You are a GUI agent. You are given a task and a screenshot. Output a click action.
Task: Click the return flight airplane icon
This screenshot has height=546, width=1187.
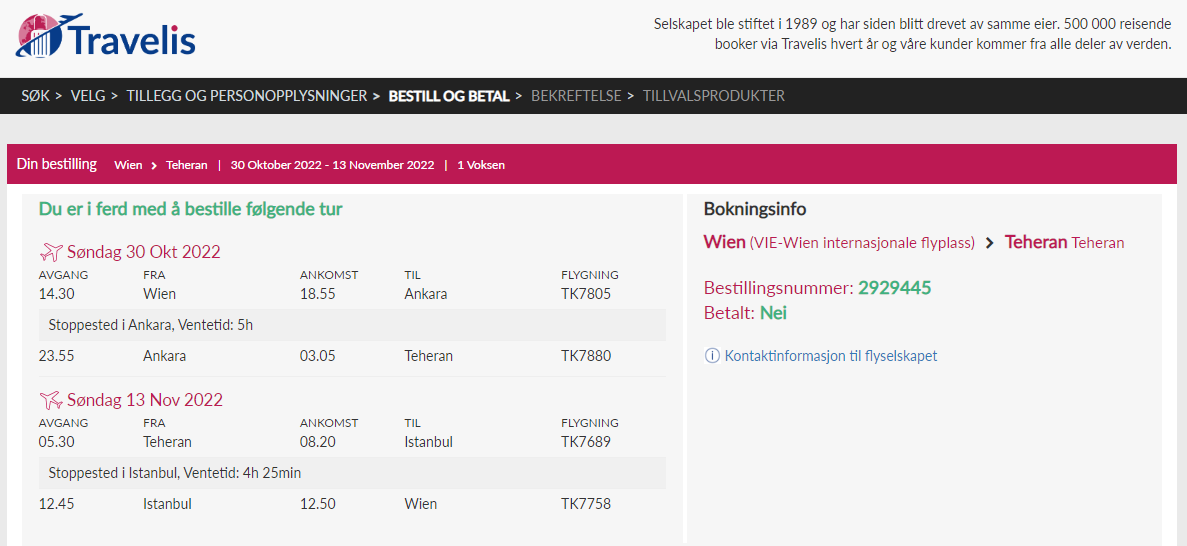pyautogui.click(x=51, y=399)
